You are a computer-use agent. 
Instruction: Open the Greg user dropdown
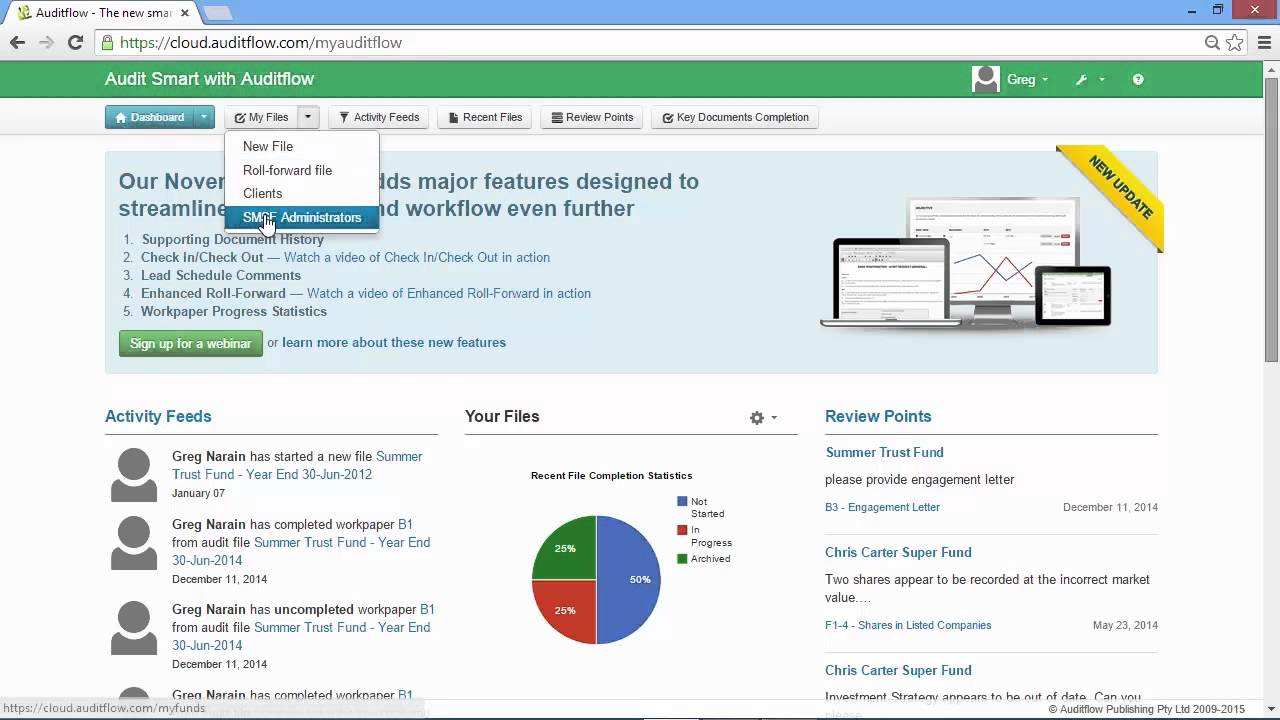pos(1027,80)
